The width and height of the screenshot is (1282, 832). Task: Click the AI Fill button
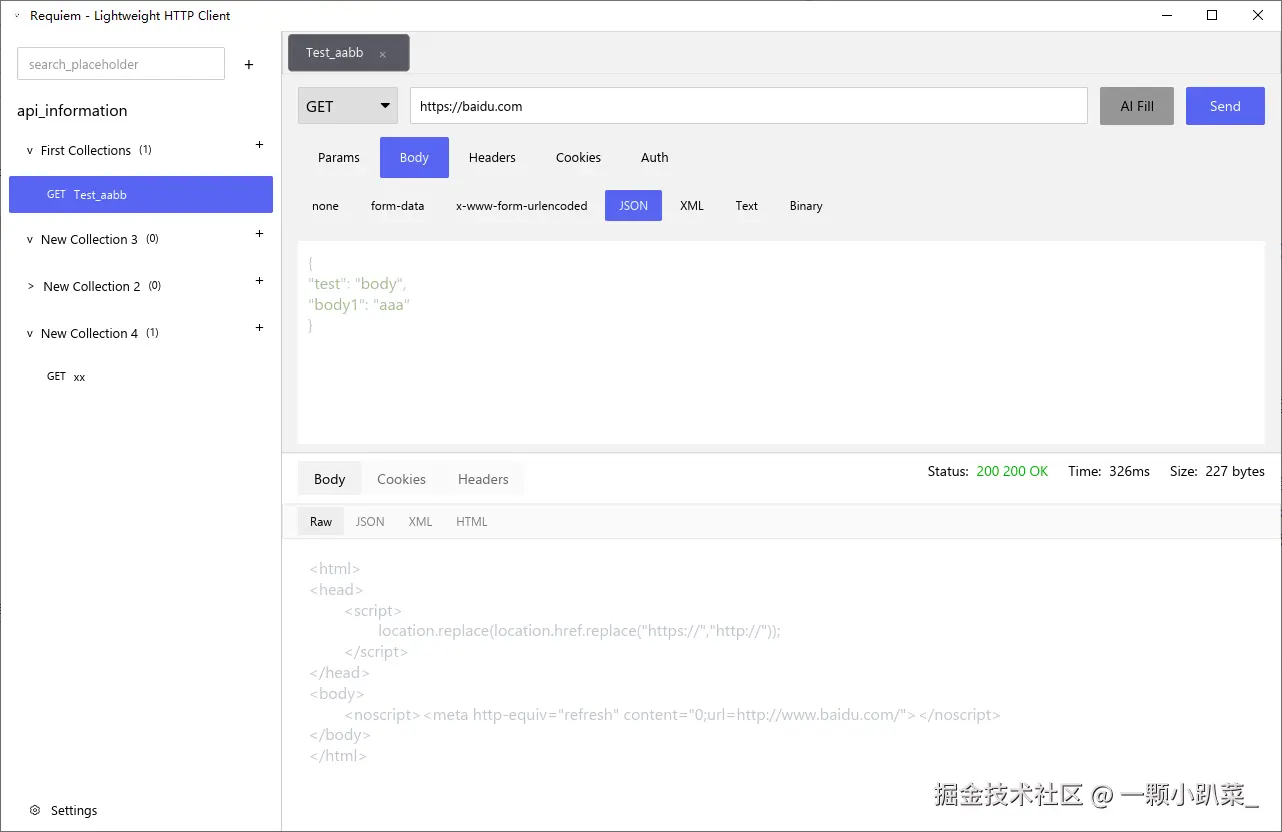pos(1137,106)
